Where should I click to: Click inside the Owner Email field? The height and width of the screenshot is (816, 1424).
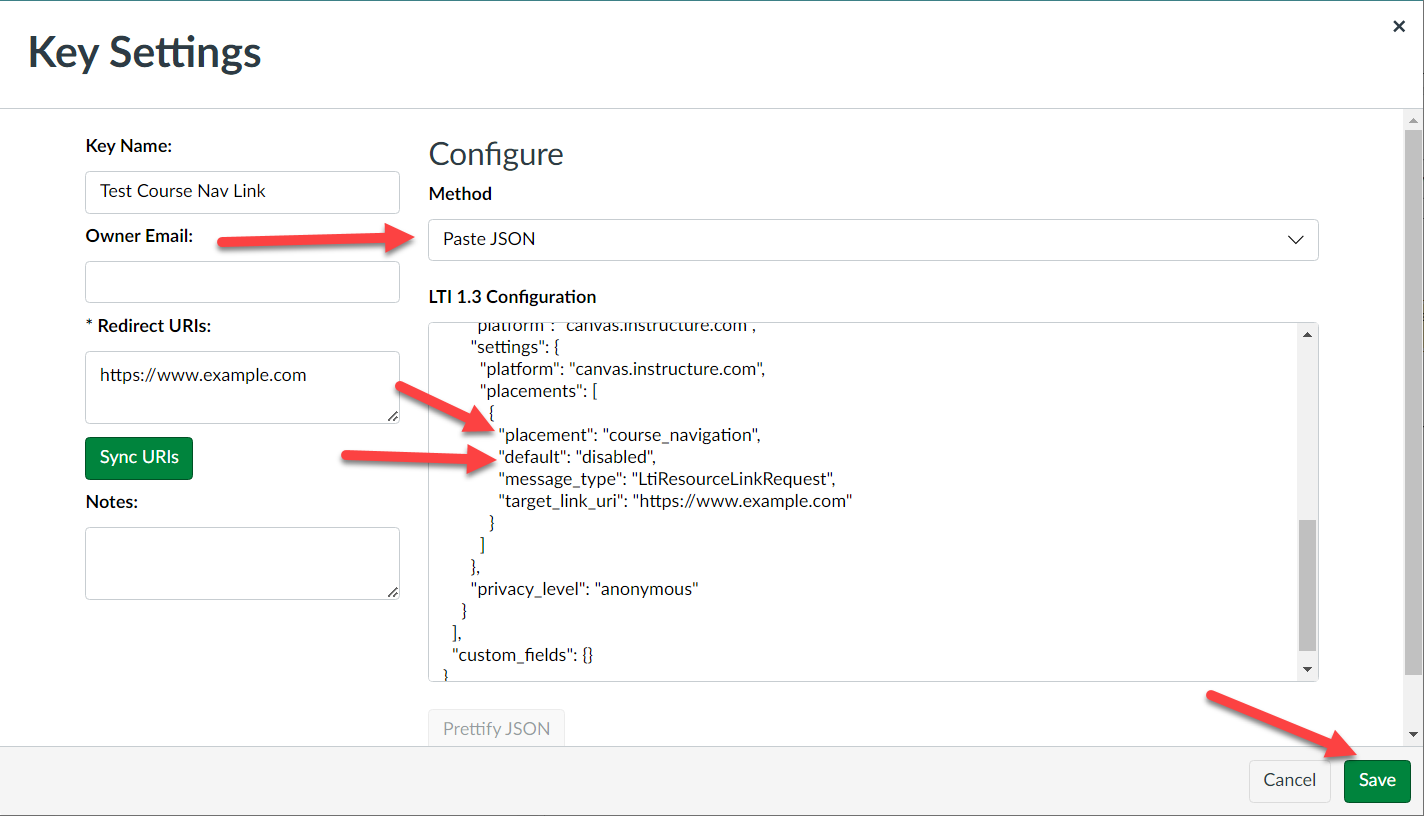coord(242,282)
